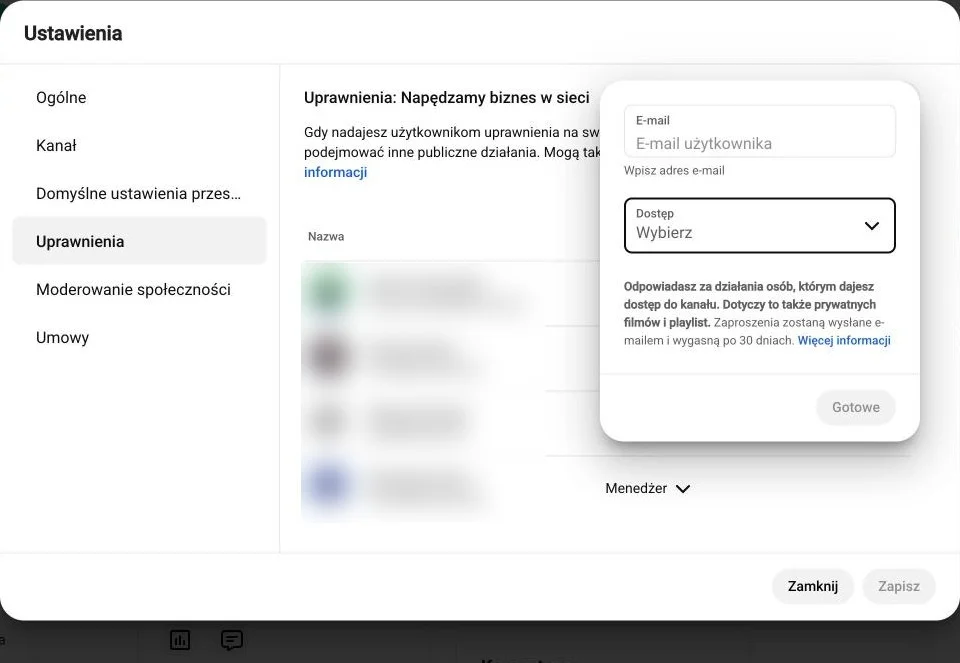Image resolution: width=960 pixels, height=663 pixels.
Task: Open Moderowanie społeczności section
Action: (140, 289)
